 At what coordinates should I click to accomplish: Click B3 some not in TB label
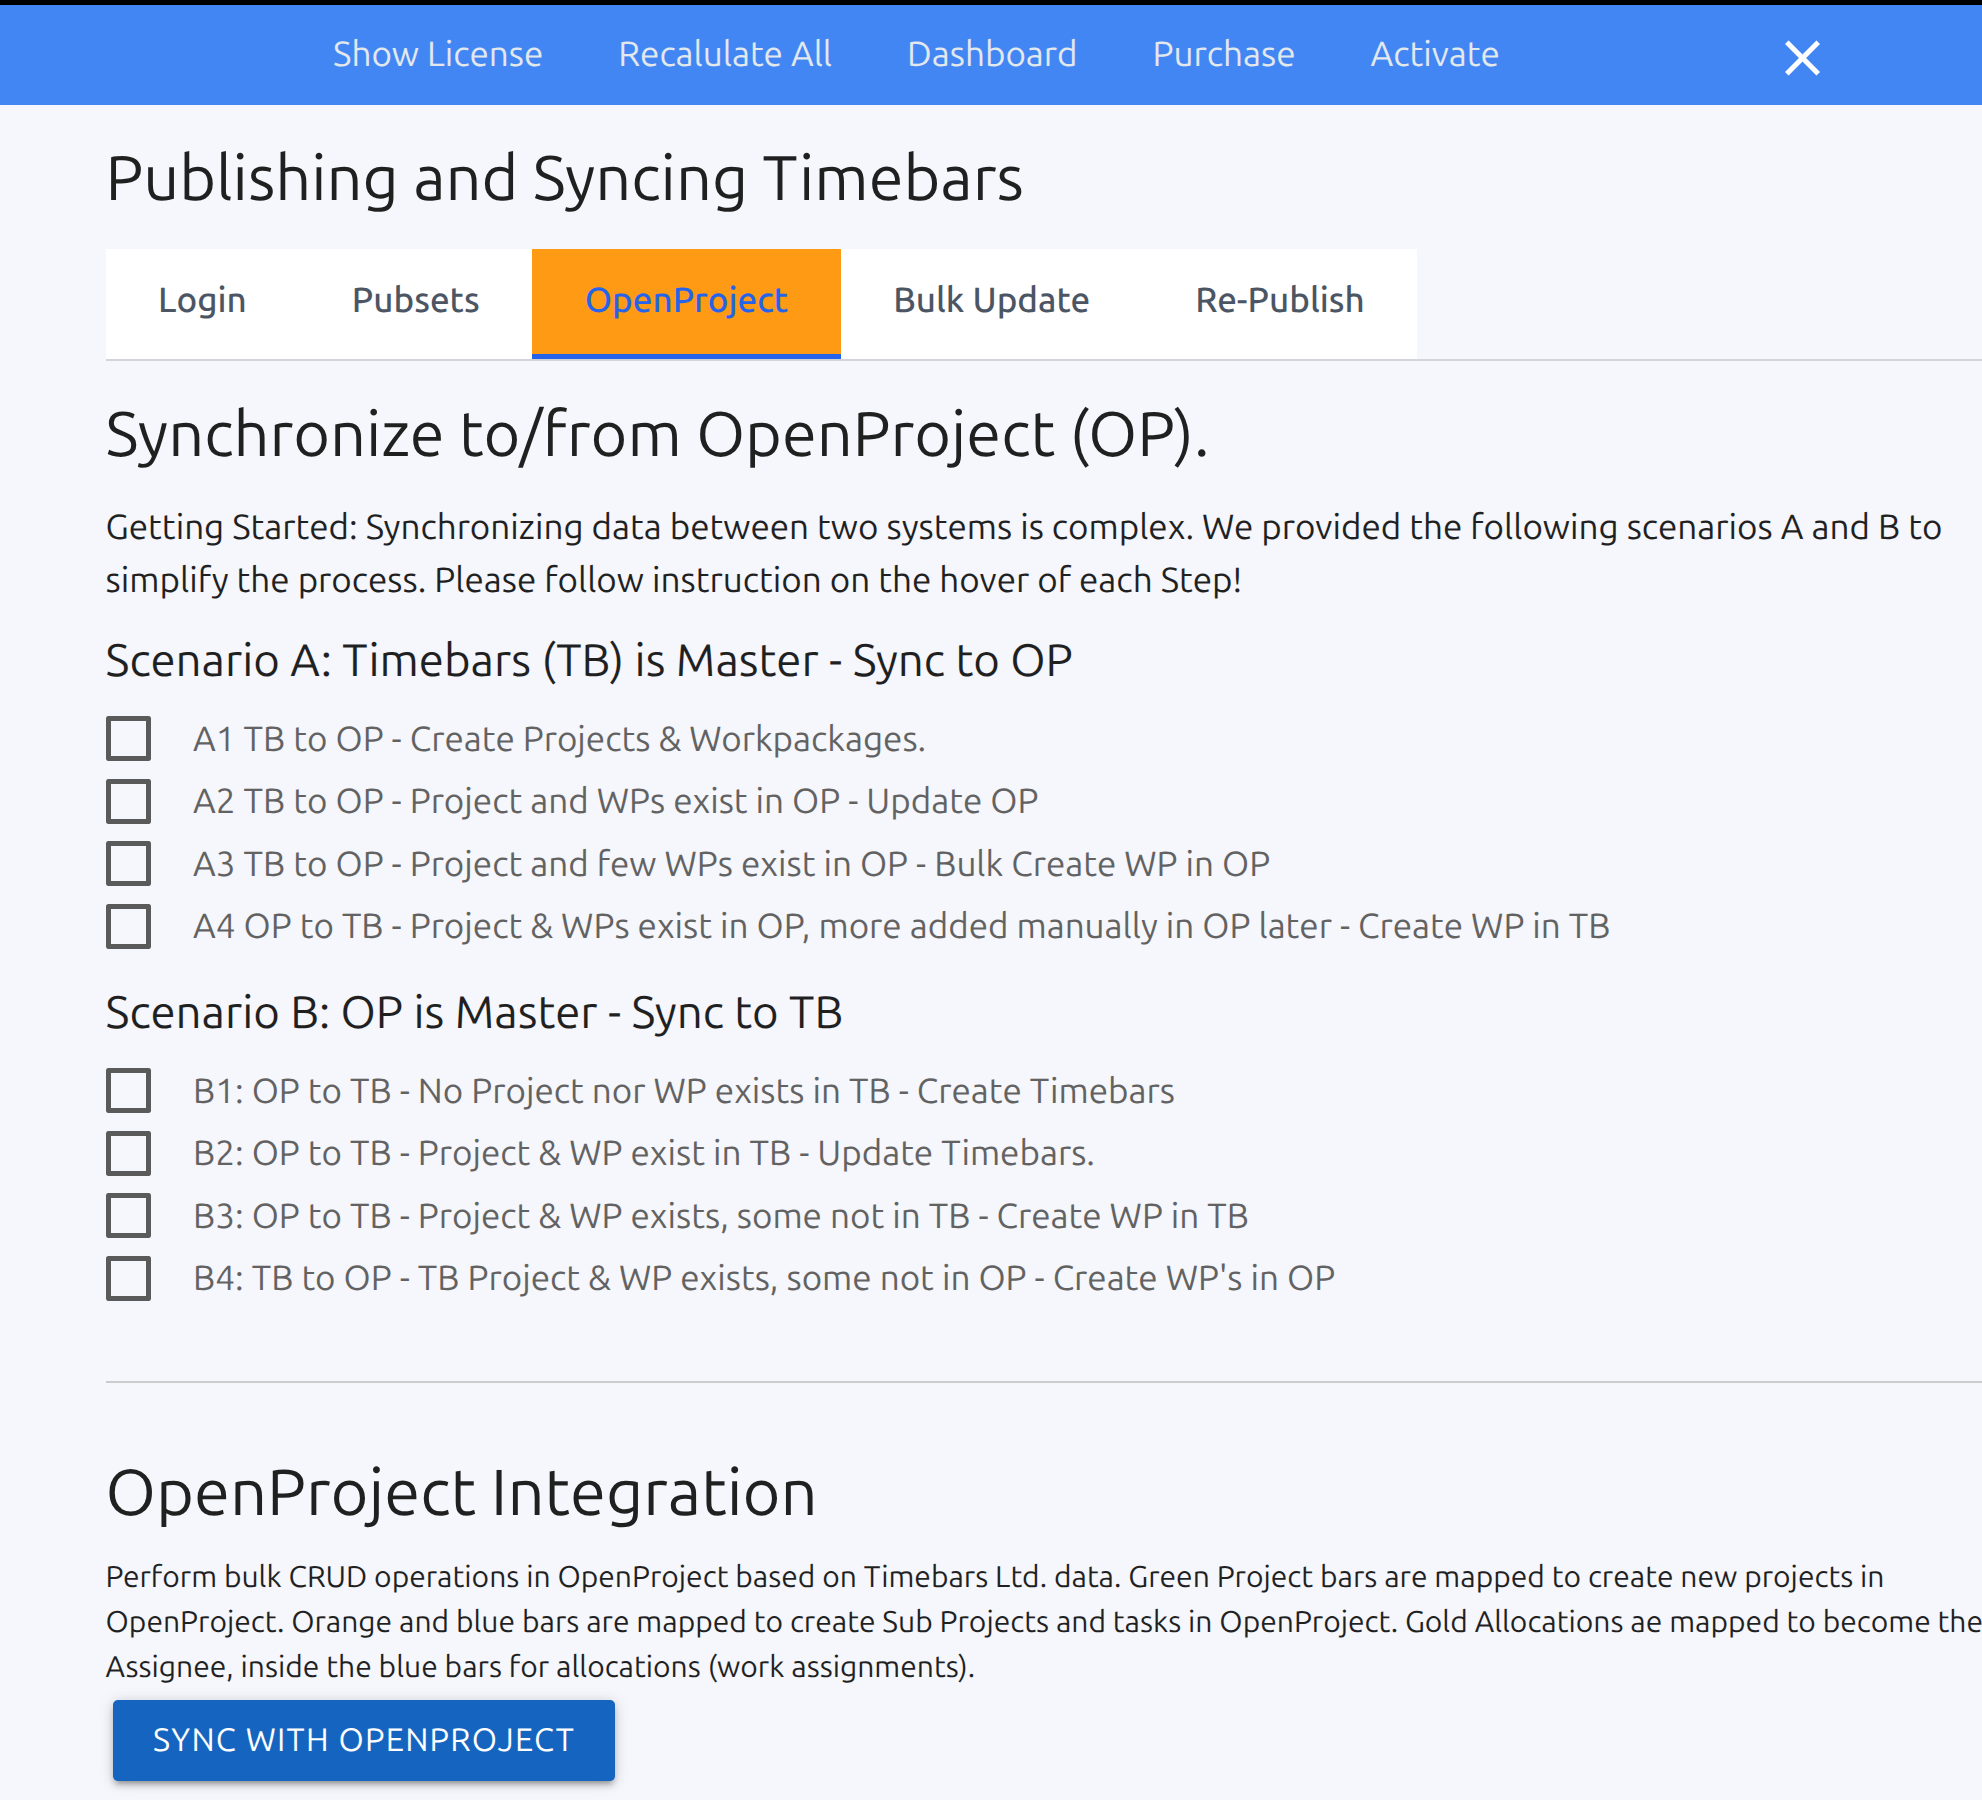point(721,1216)
